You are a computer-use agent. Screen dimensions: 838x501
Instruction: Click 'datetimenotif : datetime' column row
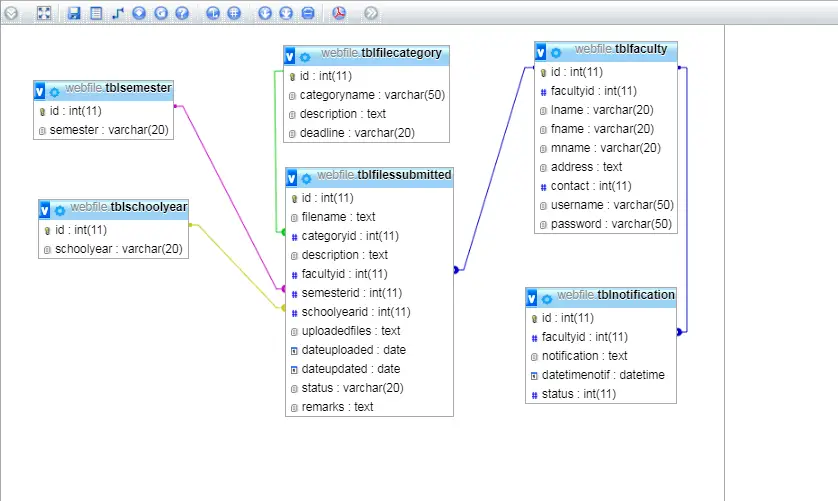click(x=601, y=375)
